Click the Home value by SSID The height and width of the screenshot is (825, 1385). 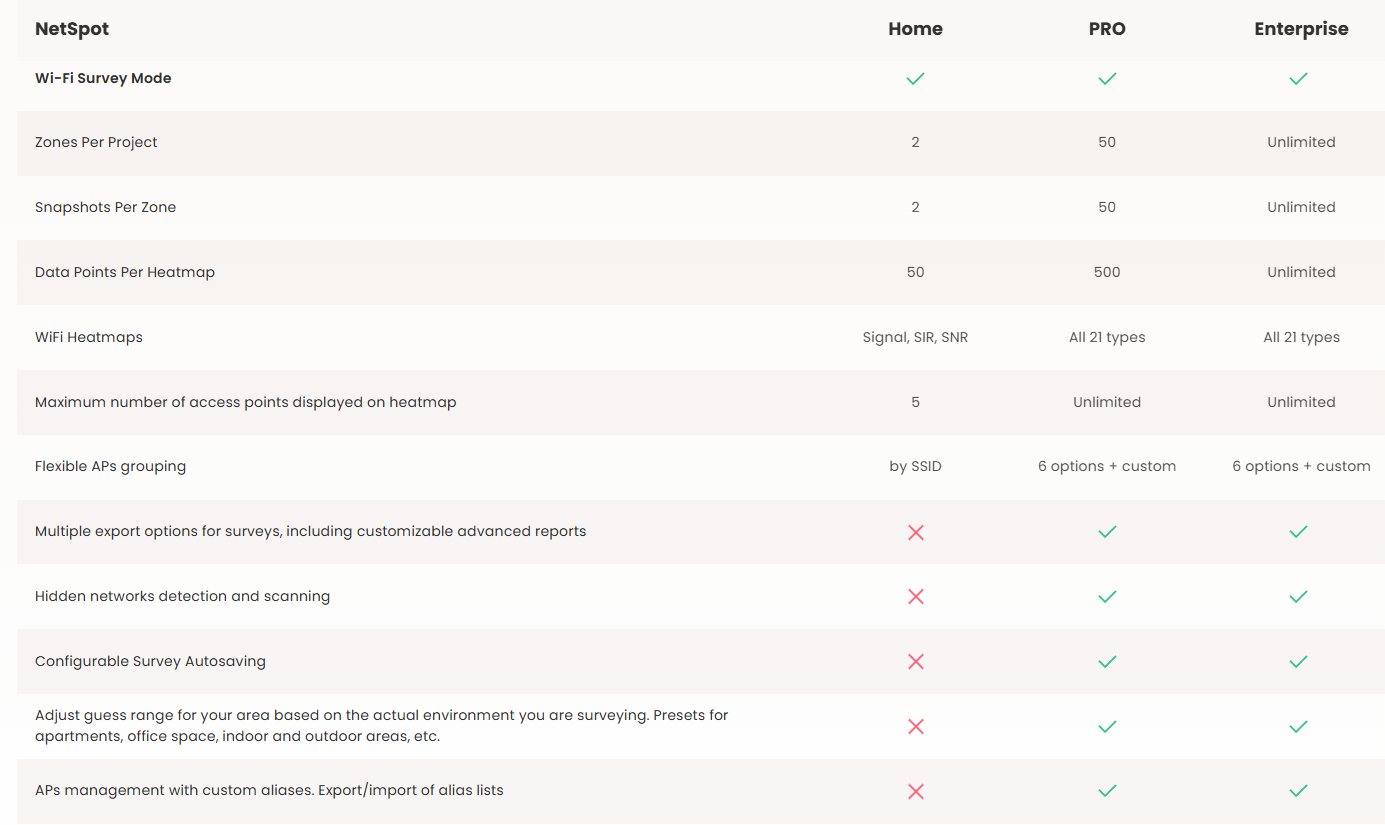pos(915,466)
